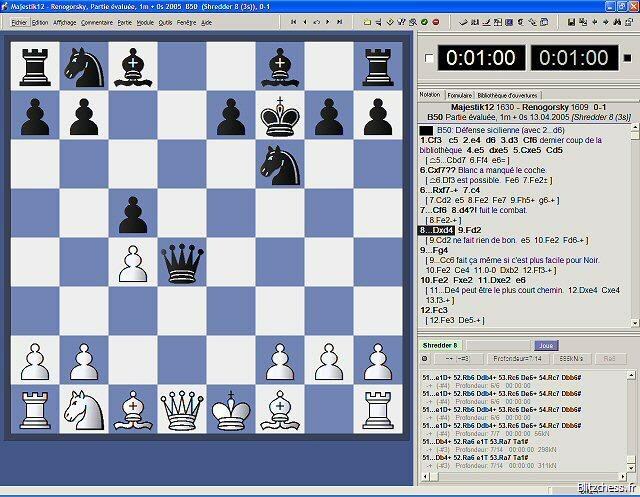Switch to the Formulaire tab
The image size is (640, 497).
pos(460,94)
